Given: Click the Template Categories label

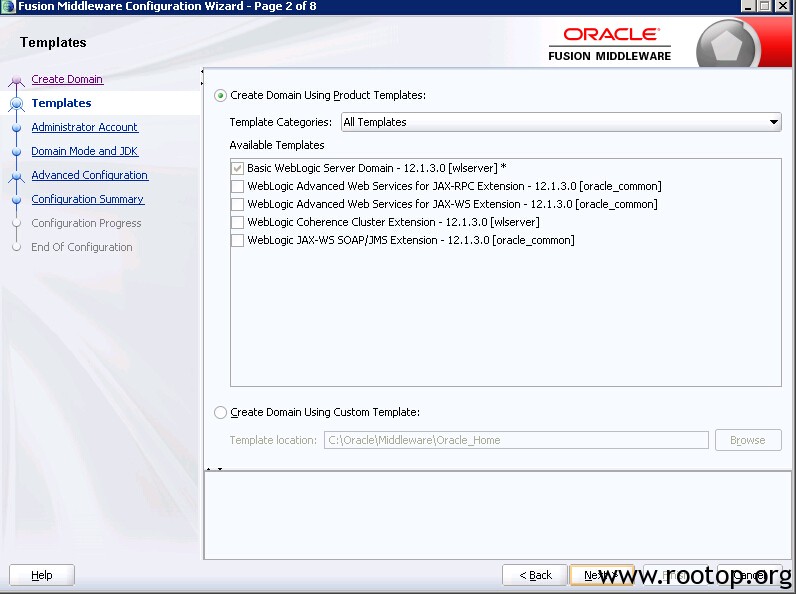Looking at the screenshot, I should (280, 122).
